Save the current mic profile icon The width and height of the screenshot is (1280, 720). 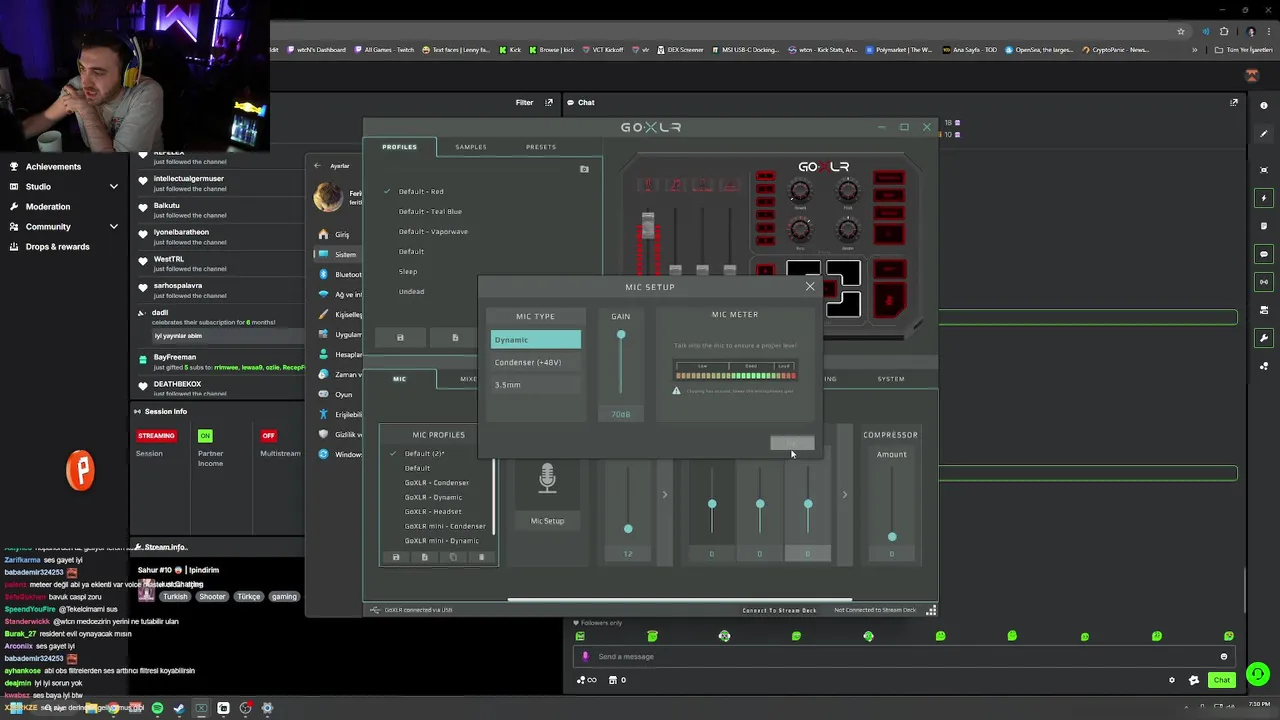[396, 557]
